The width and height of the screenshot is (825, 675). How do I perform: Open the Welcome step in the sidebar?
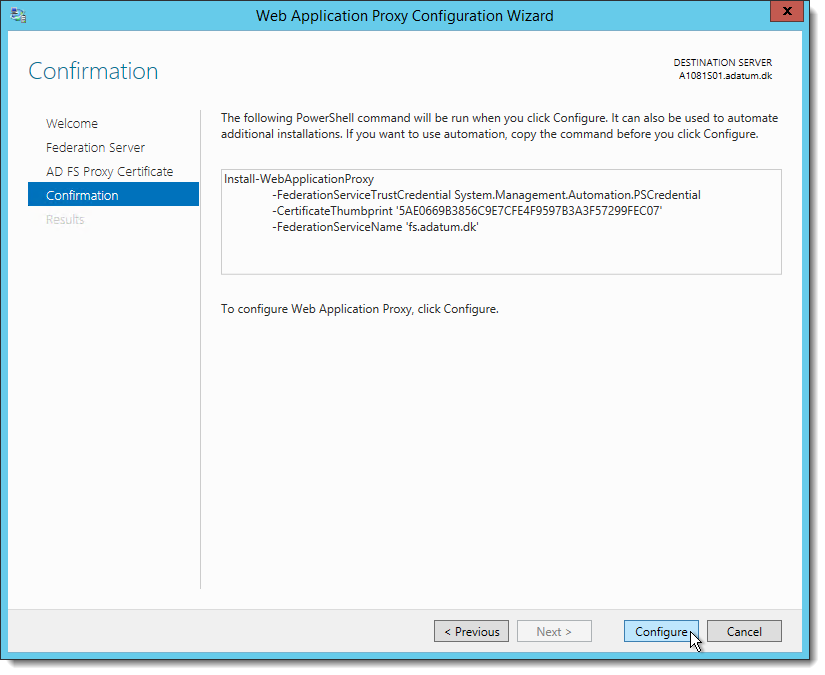pos(72,124)
